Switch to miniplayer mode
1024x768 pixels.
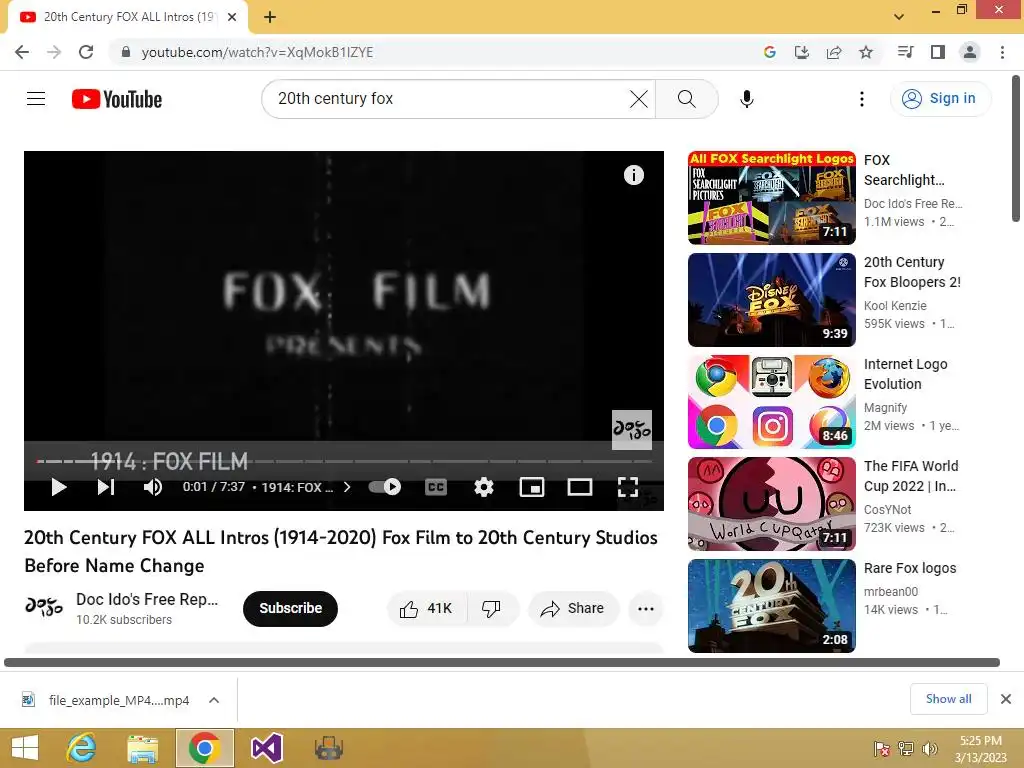click(532, 487)
